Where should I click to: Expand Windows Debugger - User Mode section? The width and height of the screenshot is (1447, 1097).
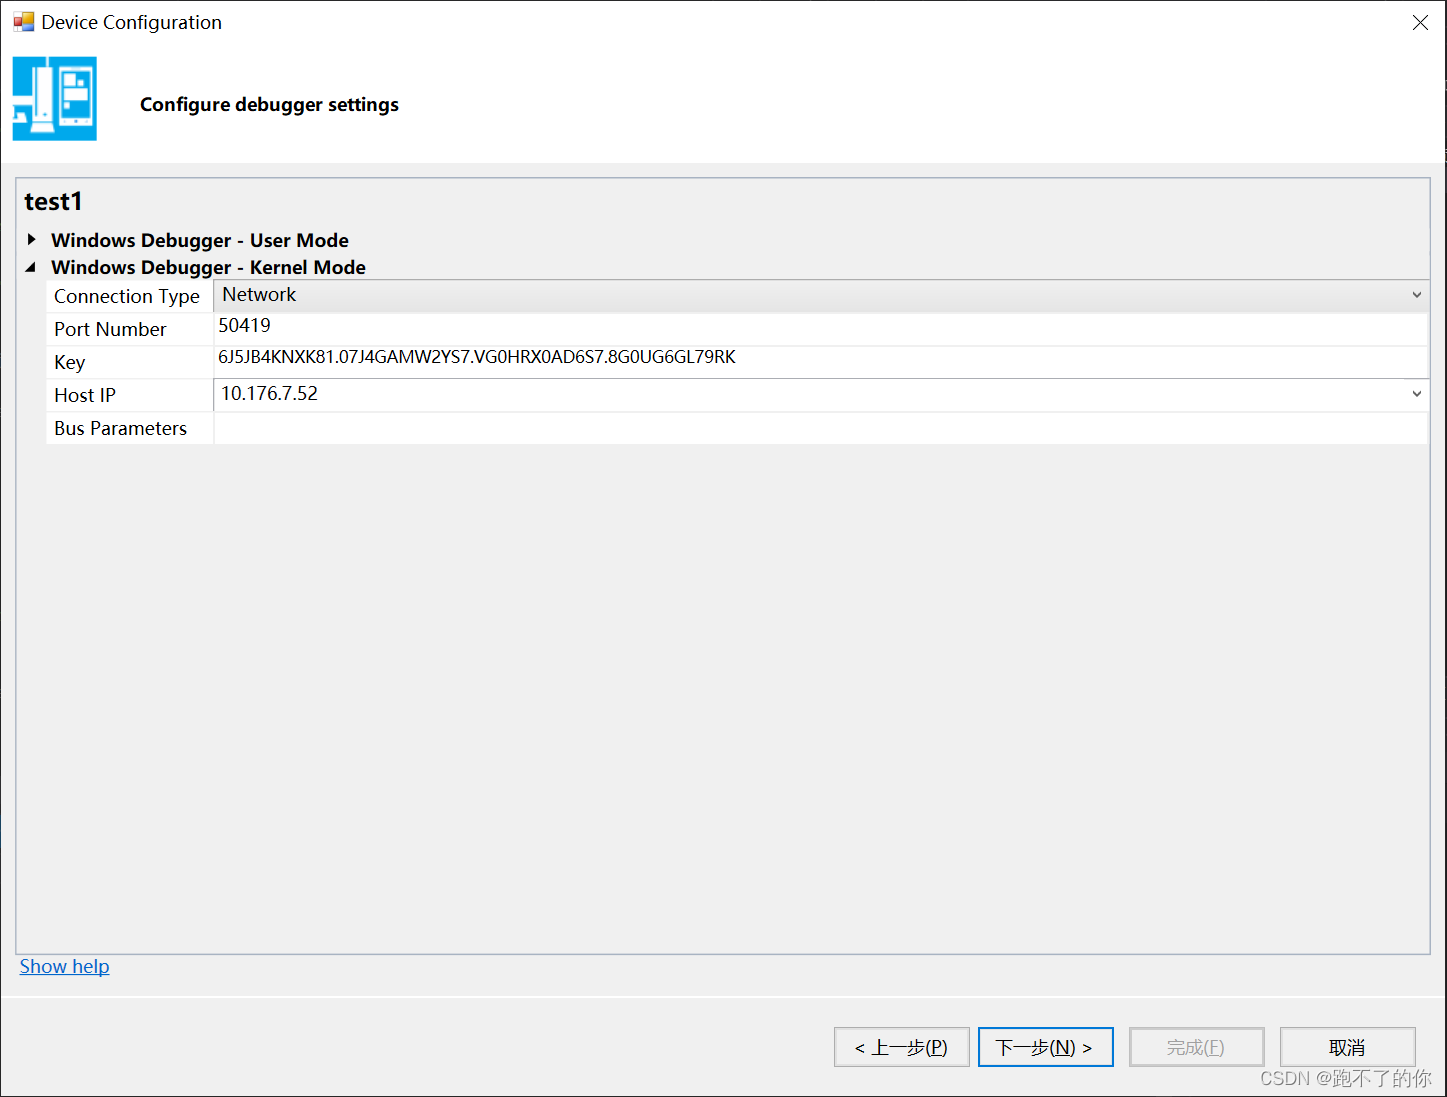click(x=32, y=240)
